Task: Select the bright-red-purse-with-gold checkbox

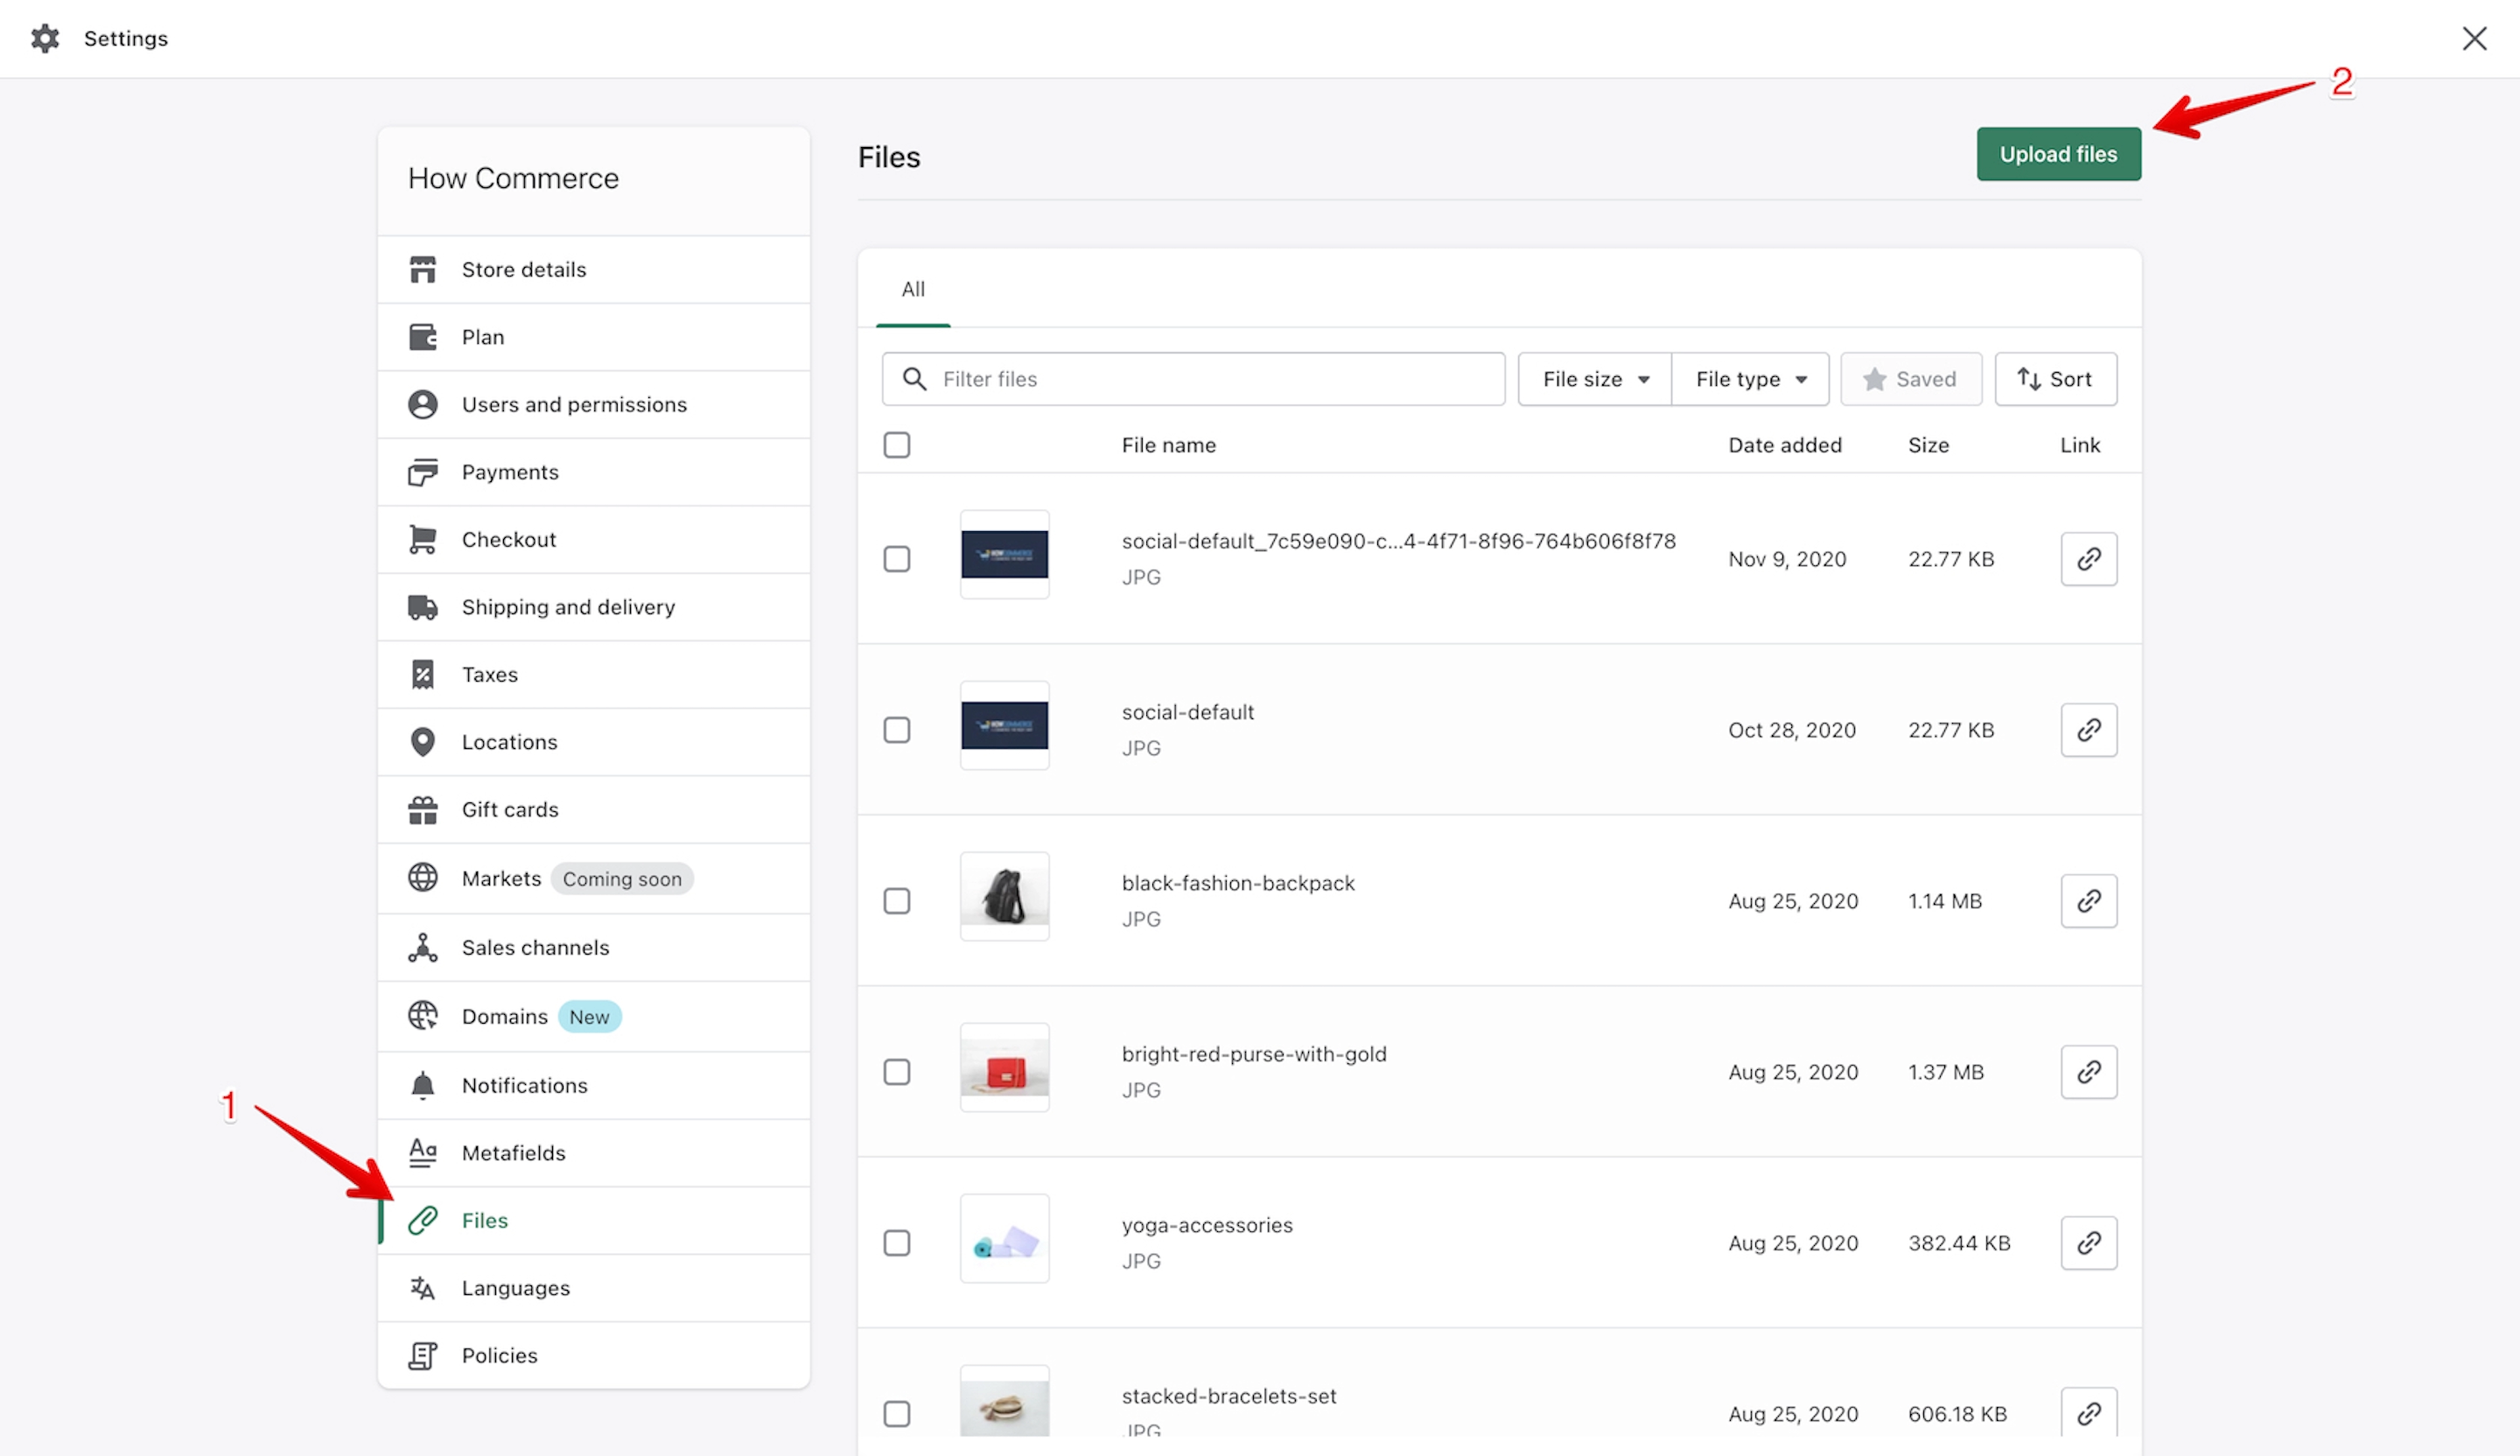Action: coord(897,1072)
